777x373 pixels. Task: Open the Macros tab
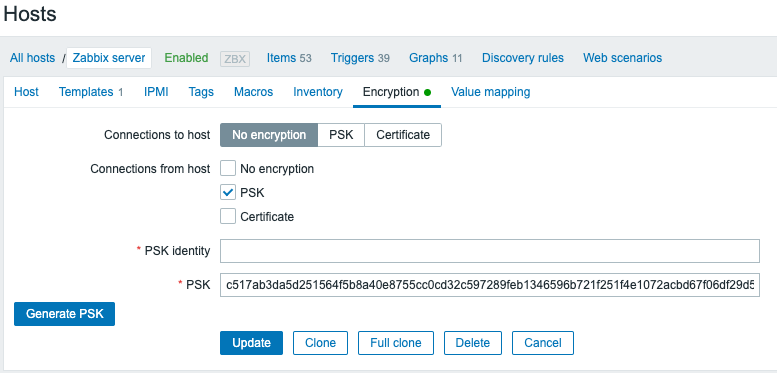[253, 92]
